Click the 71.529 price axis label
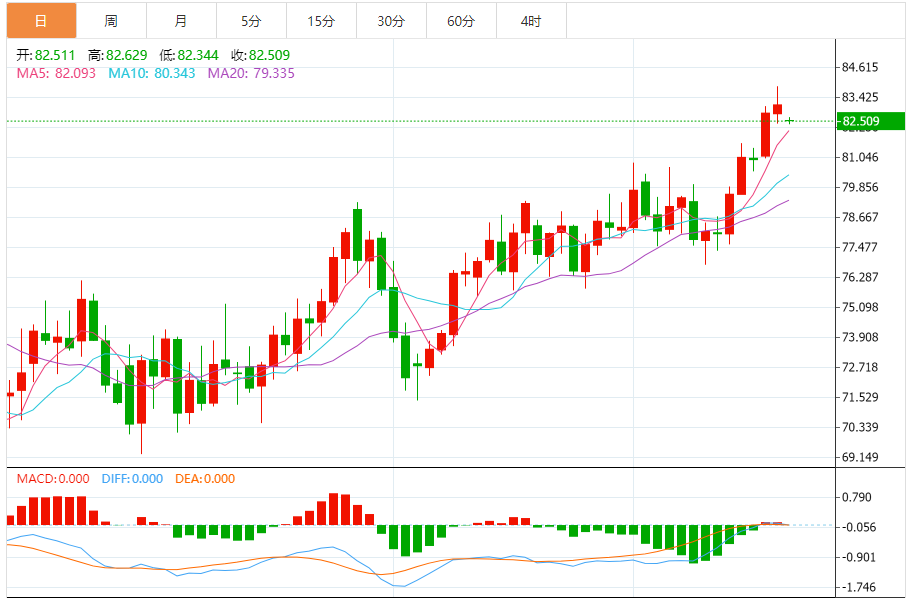911x598 pixels. pyautogui.click(x=860, y=397)
